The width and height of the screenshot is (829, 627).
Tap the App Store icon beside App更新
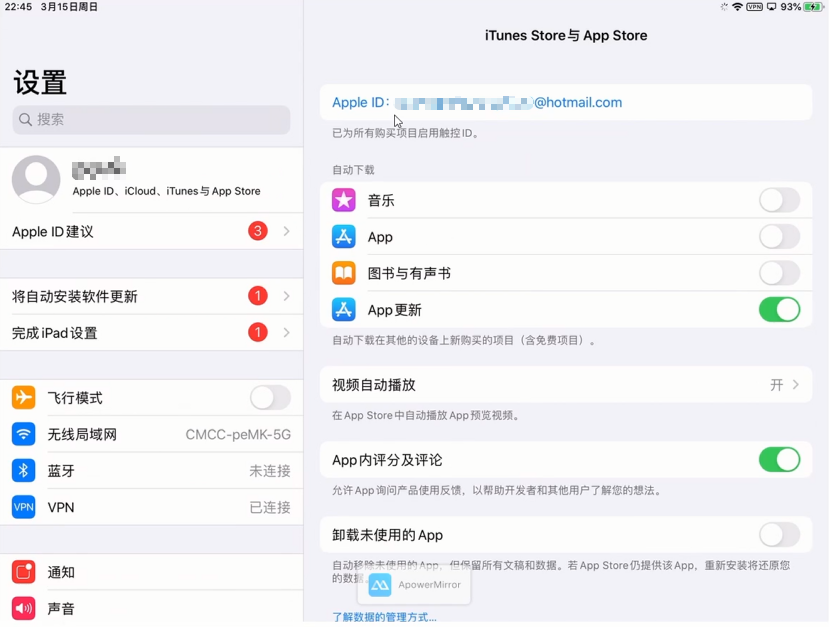point(344,310)
